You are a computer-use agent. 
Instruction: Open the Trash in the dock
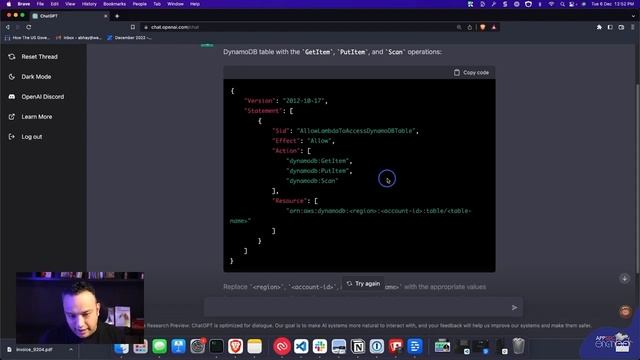click(518, 346)
